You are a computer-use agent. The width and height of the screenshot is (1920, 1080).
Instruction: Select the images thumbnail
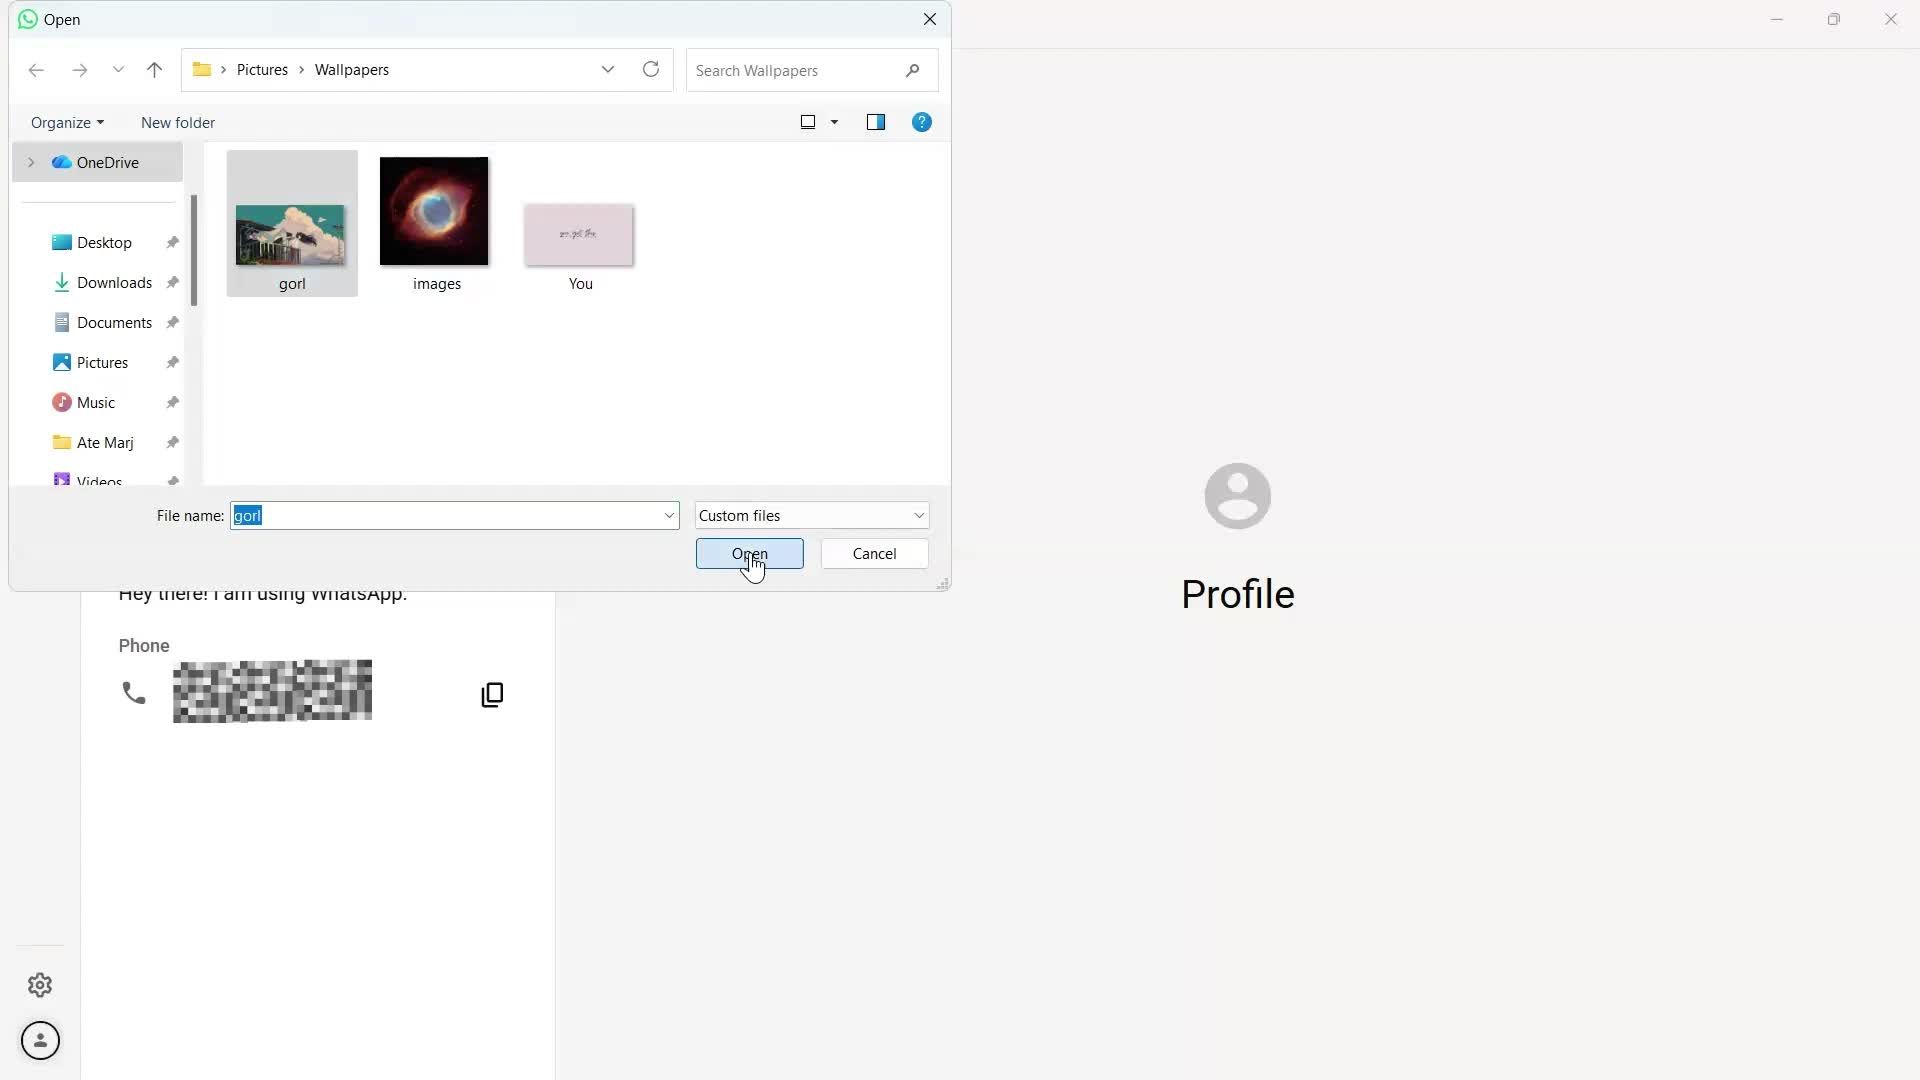click(x=433, y=210)
